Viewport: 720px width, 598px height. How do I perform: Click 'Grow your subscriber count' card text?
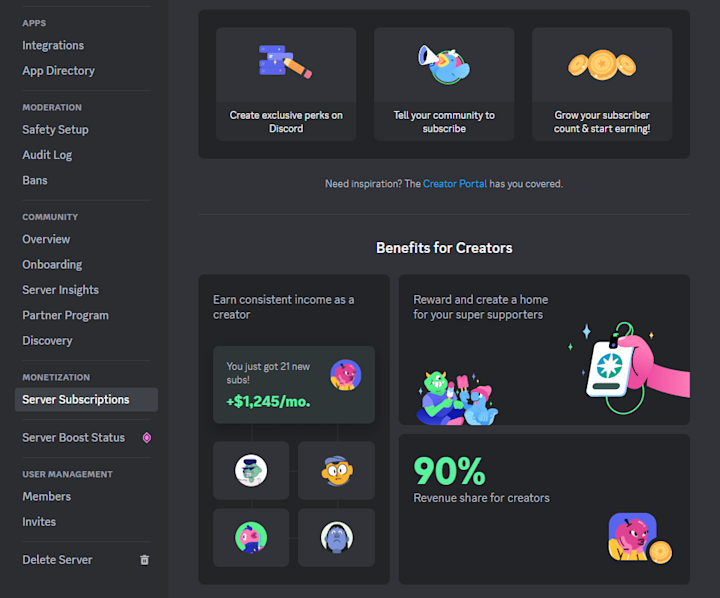point(602,122)
